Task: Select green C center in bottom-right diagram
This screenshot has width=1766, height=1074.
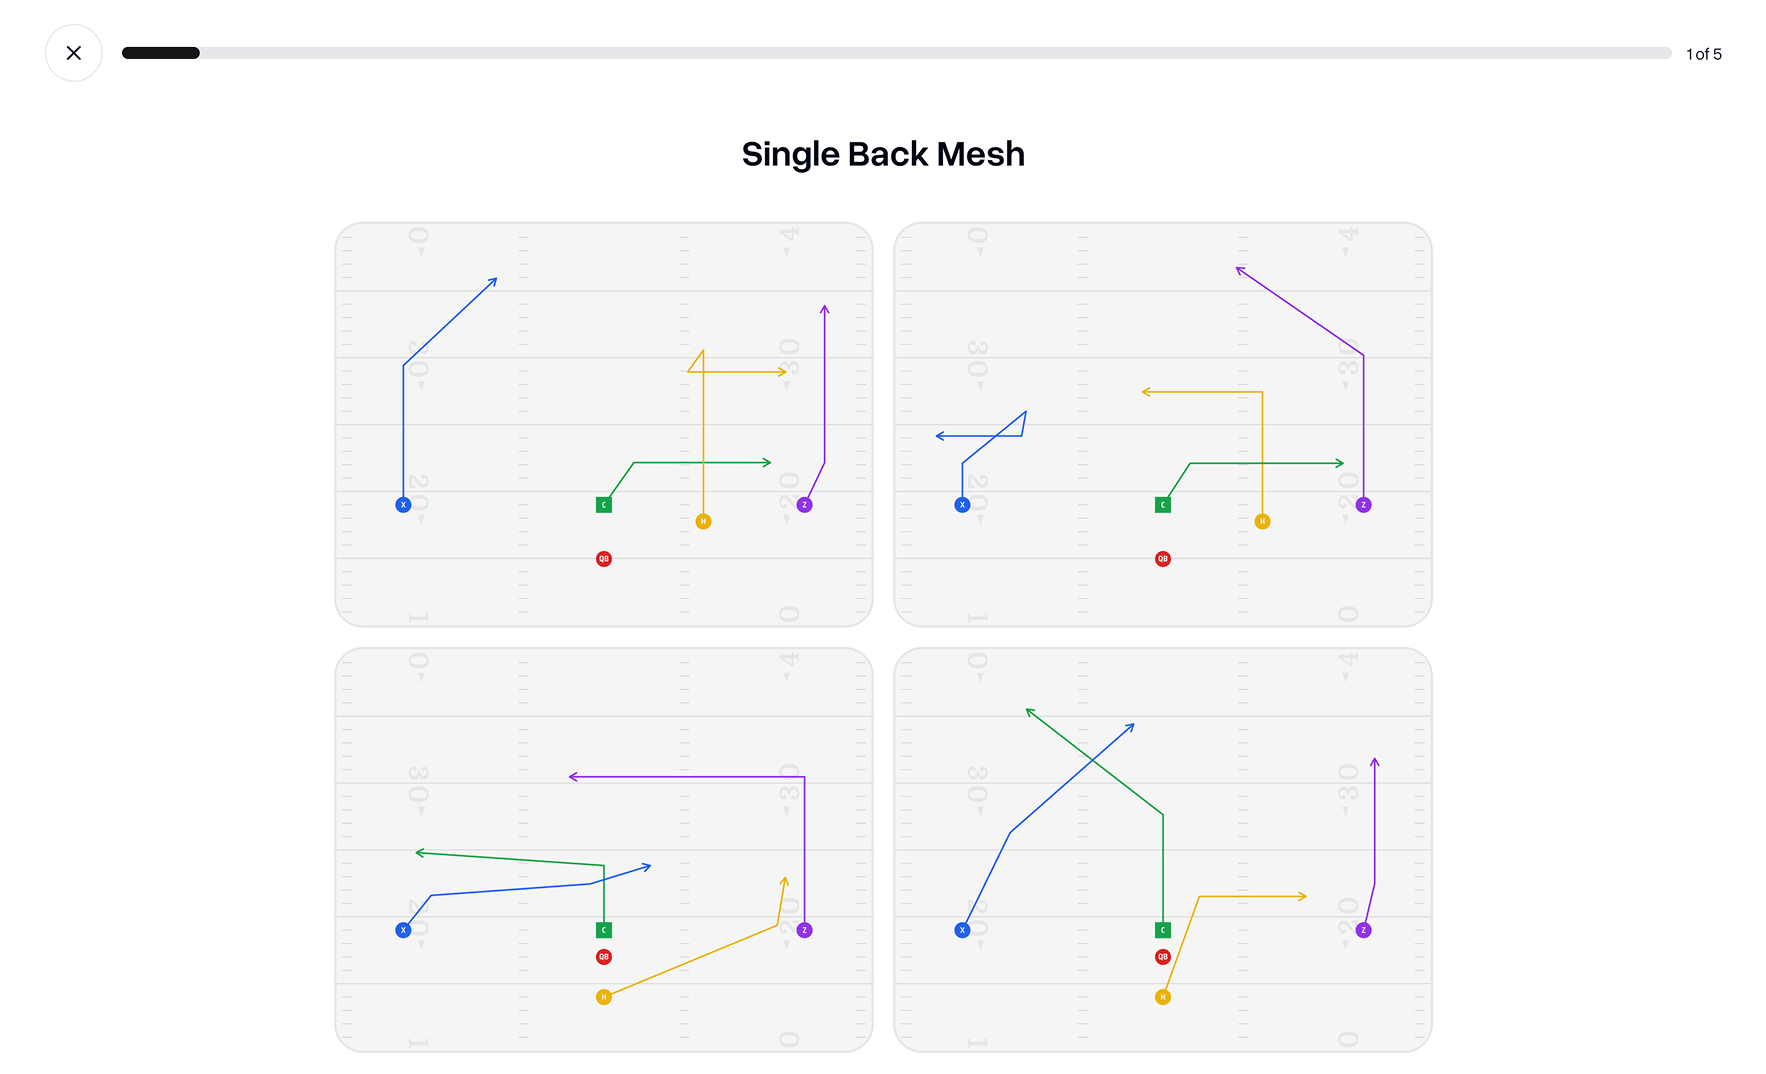Action: 1163,930
